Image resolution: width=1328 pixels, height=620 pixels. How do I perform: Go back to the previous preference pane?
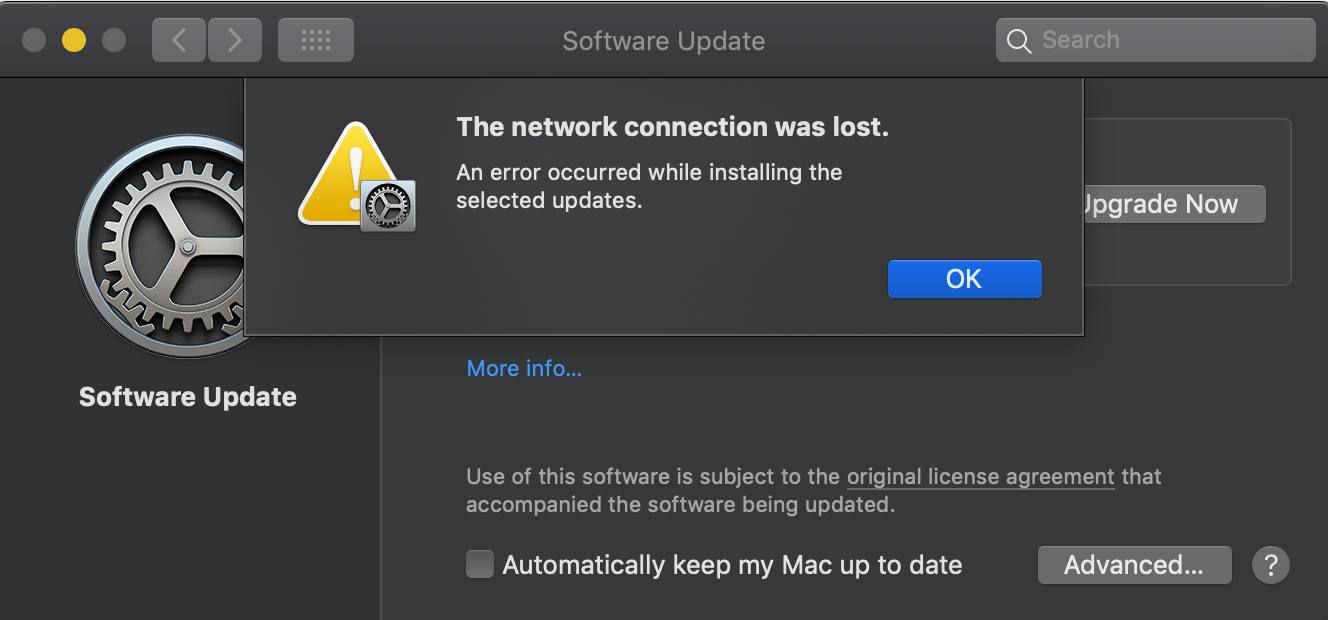pyautogui.click(x=179, y=40)
